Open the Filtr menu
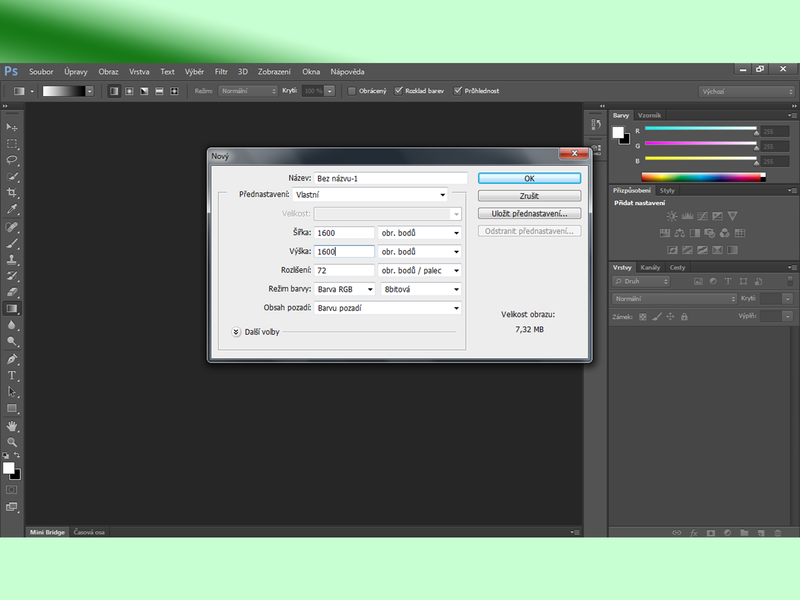 pos(221,72)
